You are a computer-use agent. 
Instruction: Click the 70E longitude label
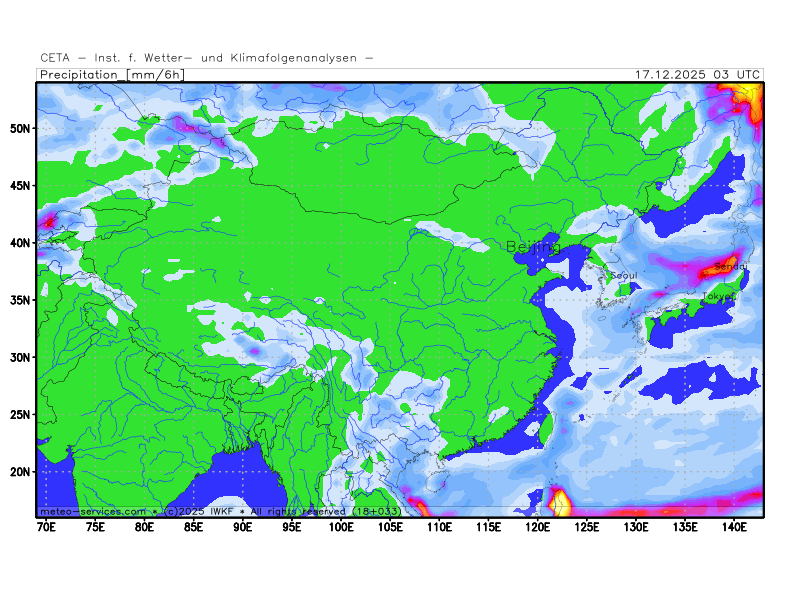(46, 527)
